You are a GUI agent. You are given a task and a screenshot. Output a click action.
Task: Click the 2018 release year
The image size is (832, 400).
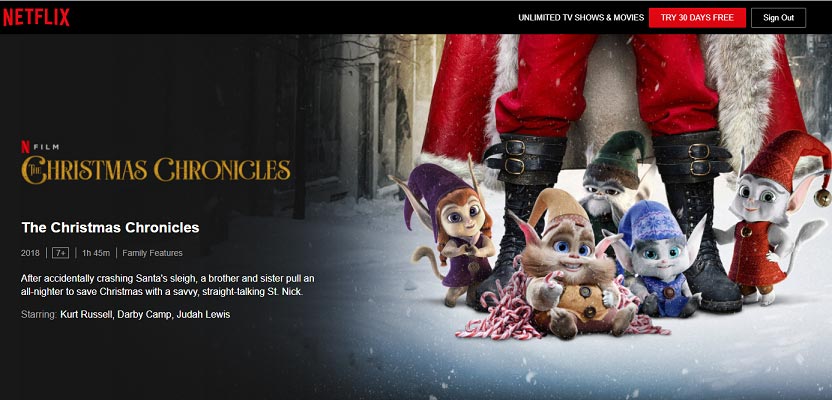tap(30, 253)
